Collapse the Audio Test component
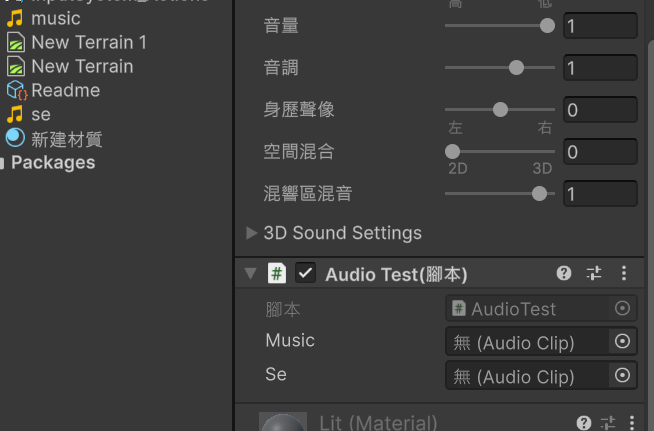This screenshot has height=431, width=654. (x=250, y=273)
